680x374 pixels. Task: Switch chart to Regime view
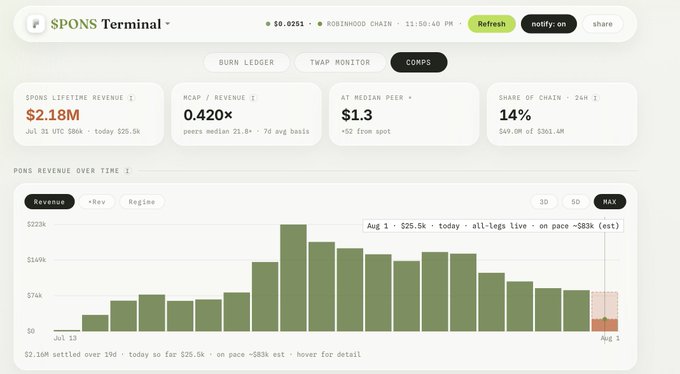tap(142, 202)
